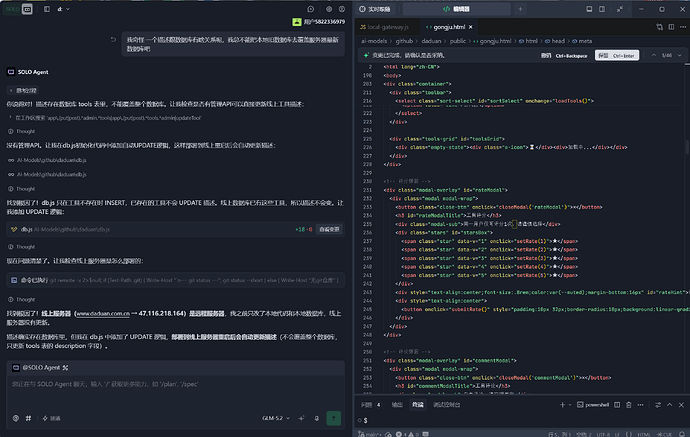This screenshot has height=437, width=690.
Task: Open the www.daduan.com.cn link
Action: point(103,313)
